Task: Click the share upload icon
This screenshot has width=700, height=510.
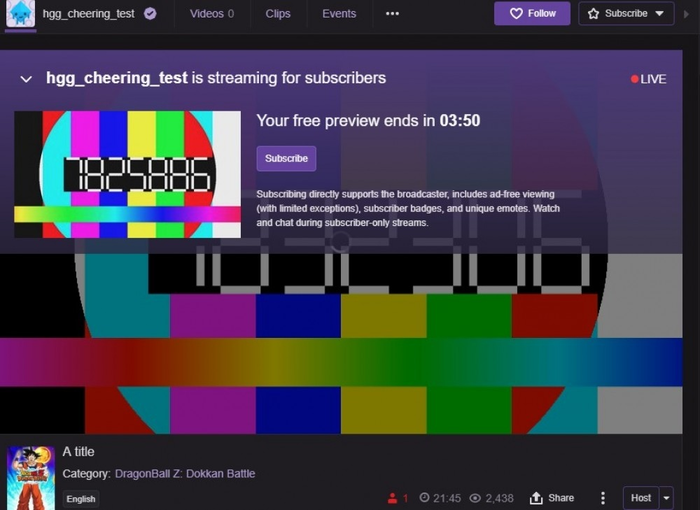Action: [536, 498]
